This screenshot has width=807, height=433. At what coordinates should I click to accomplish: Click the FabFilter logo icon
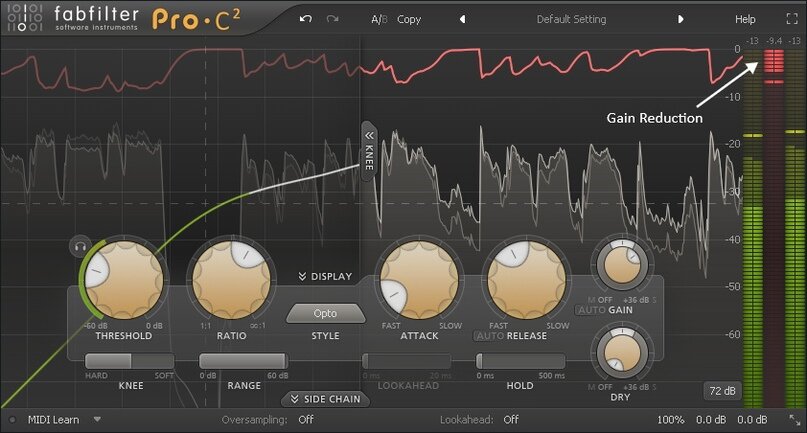pyautogui.click(x=25, y=18)
